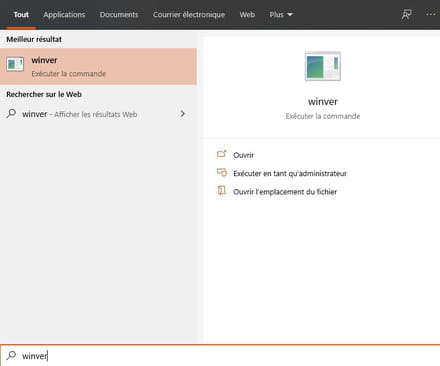Viewport: 440px width, 366px height.
Task: Select the Web tab
Action: (247, 15)
